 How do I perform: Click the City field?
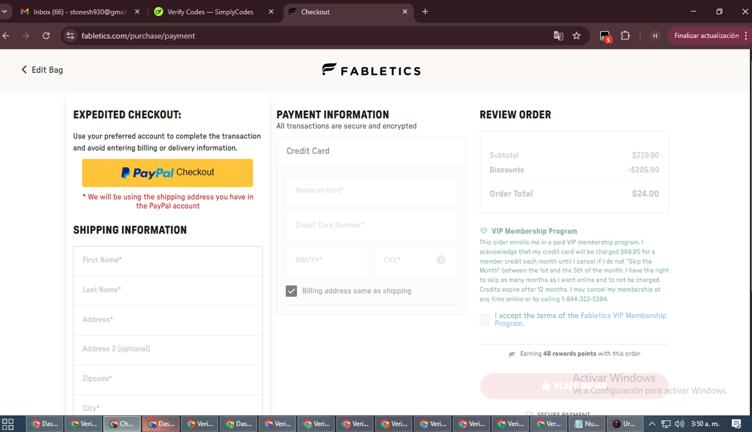pos(168,406)
